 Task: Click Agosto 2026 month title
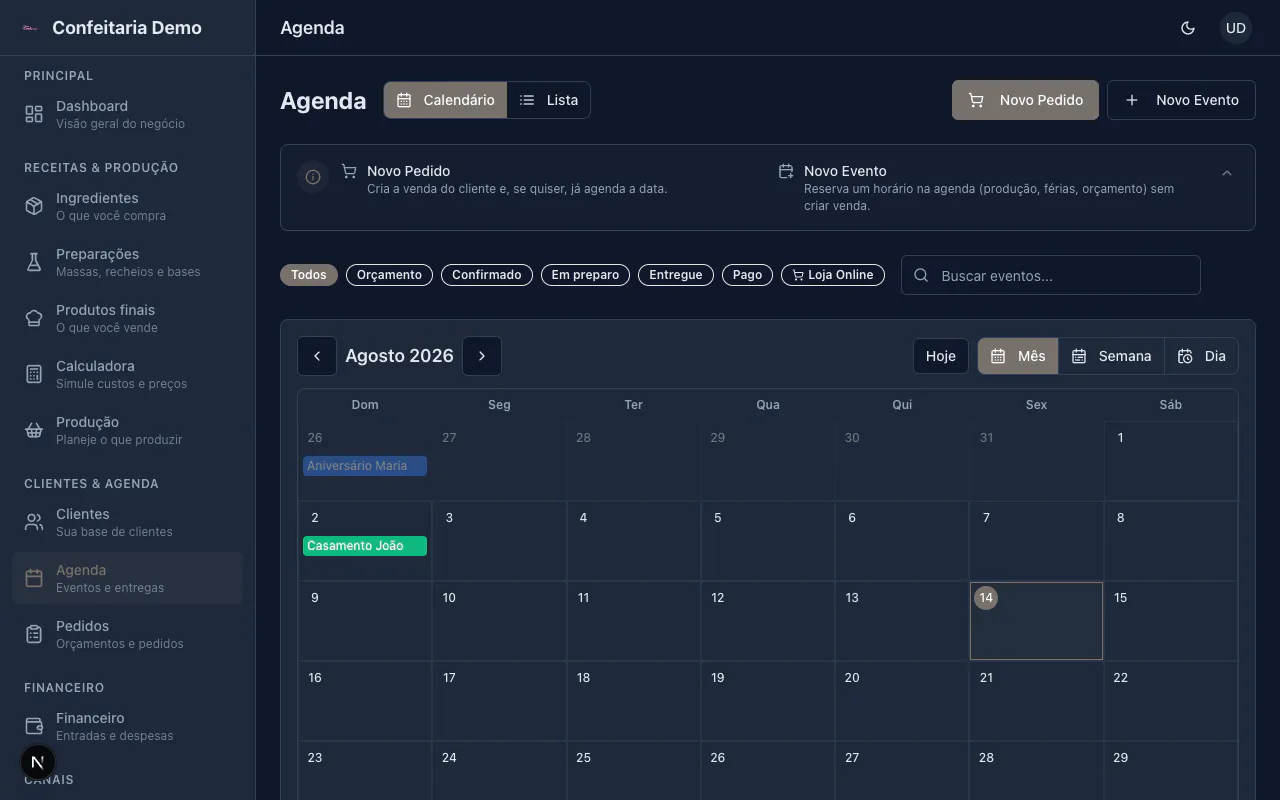pyautogui.click(x=399, y=356)
